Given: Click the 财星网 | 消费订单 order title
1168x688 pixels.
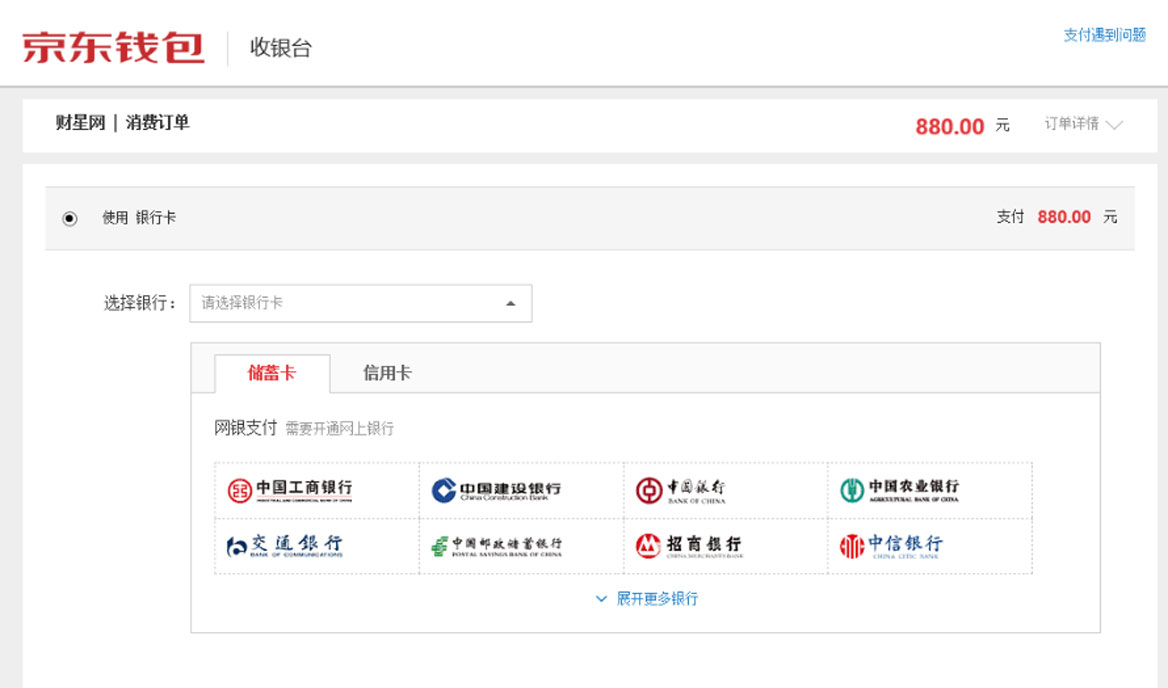Looking at the screenshot, I should coord(122,123).
